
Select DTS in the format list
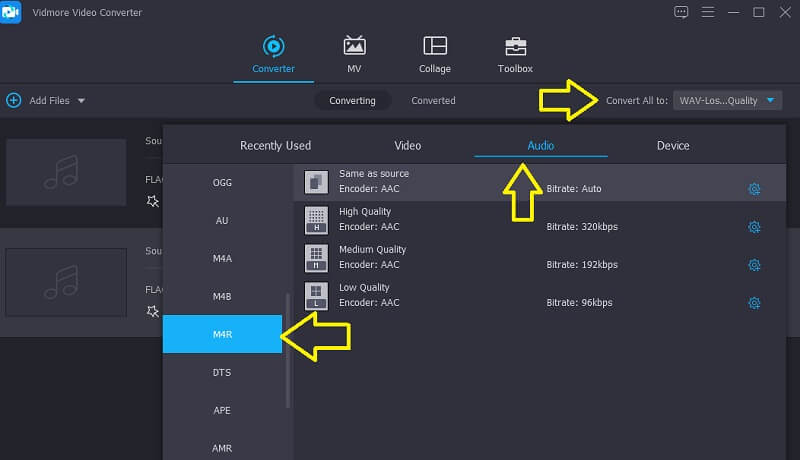222,372
